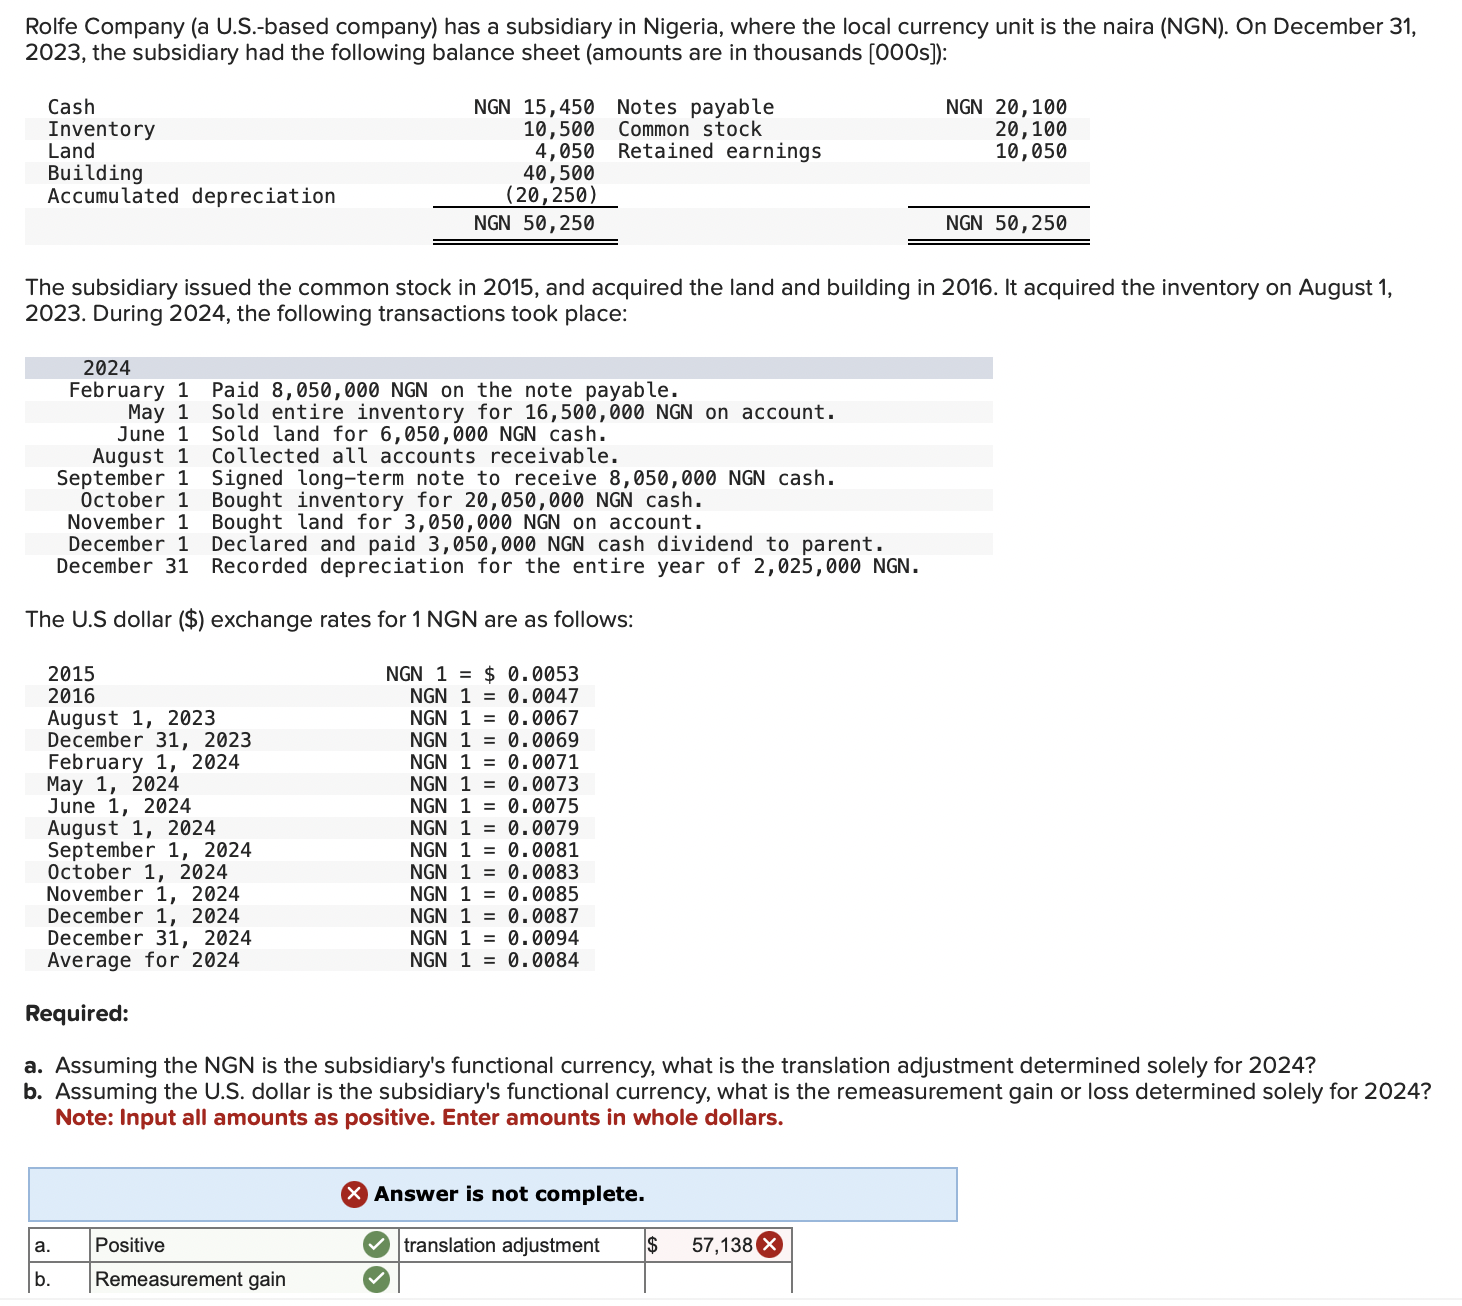Viewport: 1462px width, 1306px height.
Task: Open the Positive dropdown in row a
Action: [244, 1245]
